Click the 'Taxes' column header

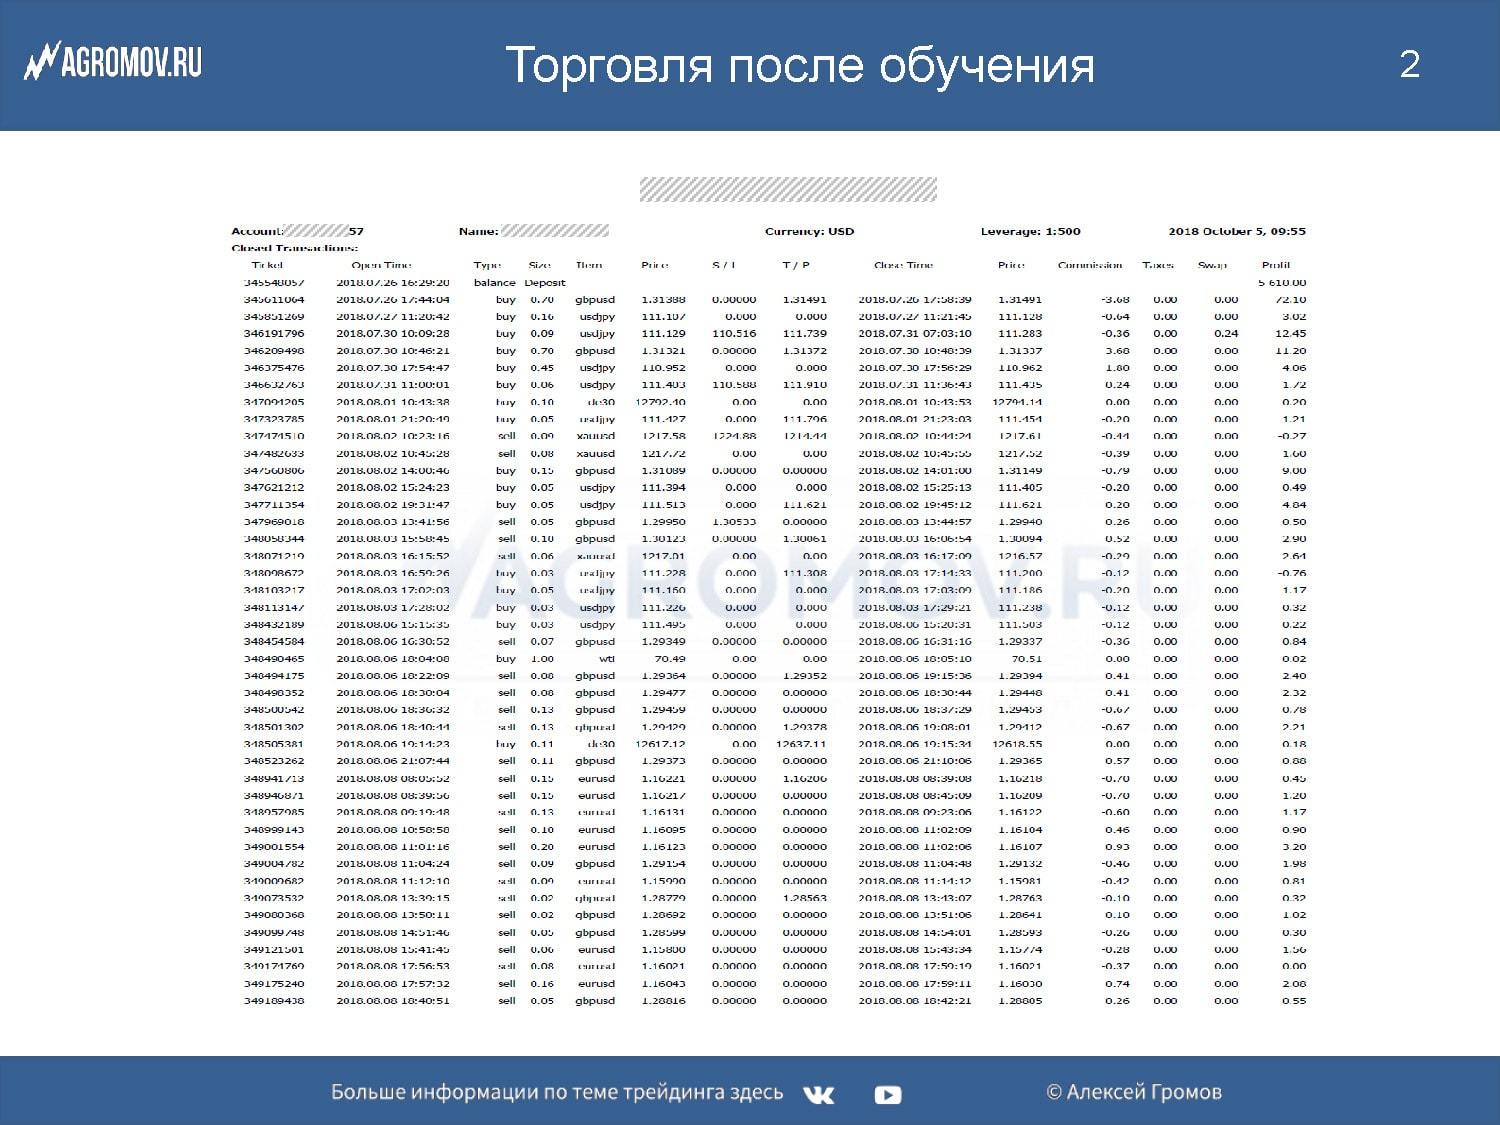click(x=1157, y=265)
